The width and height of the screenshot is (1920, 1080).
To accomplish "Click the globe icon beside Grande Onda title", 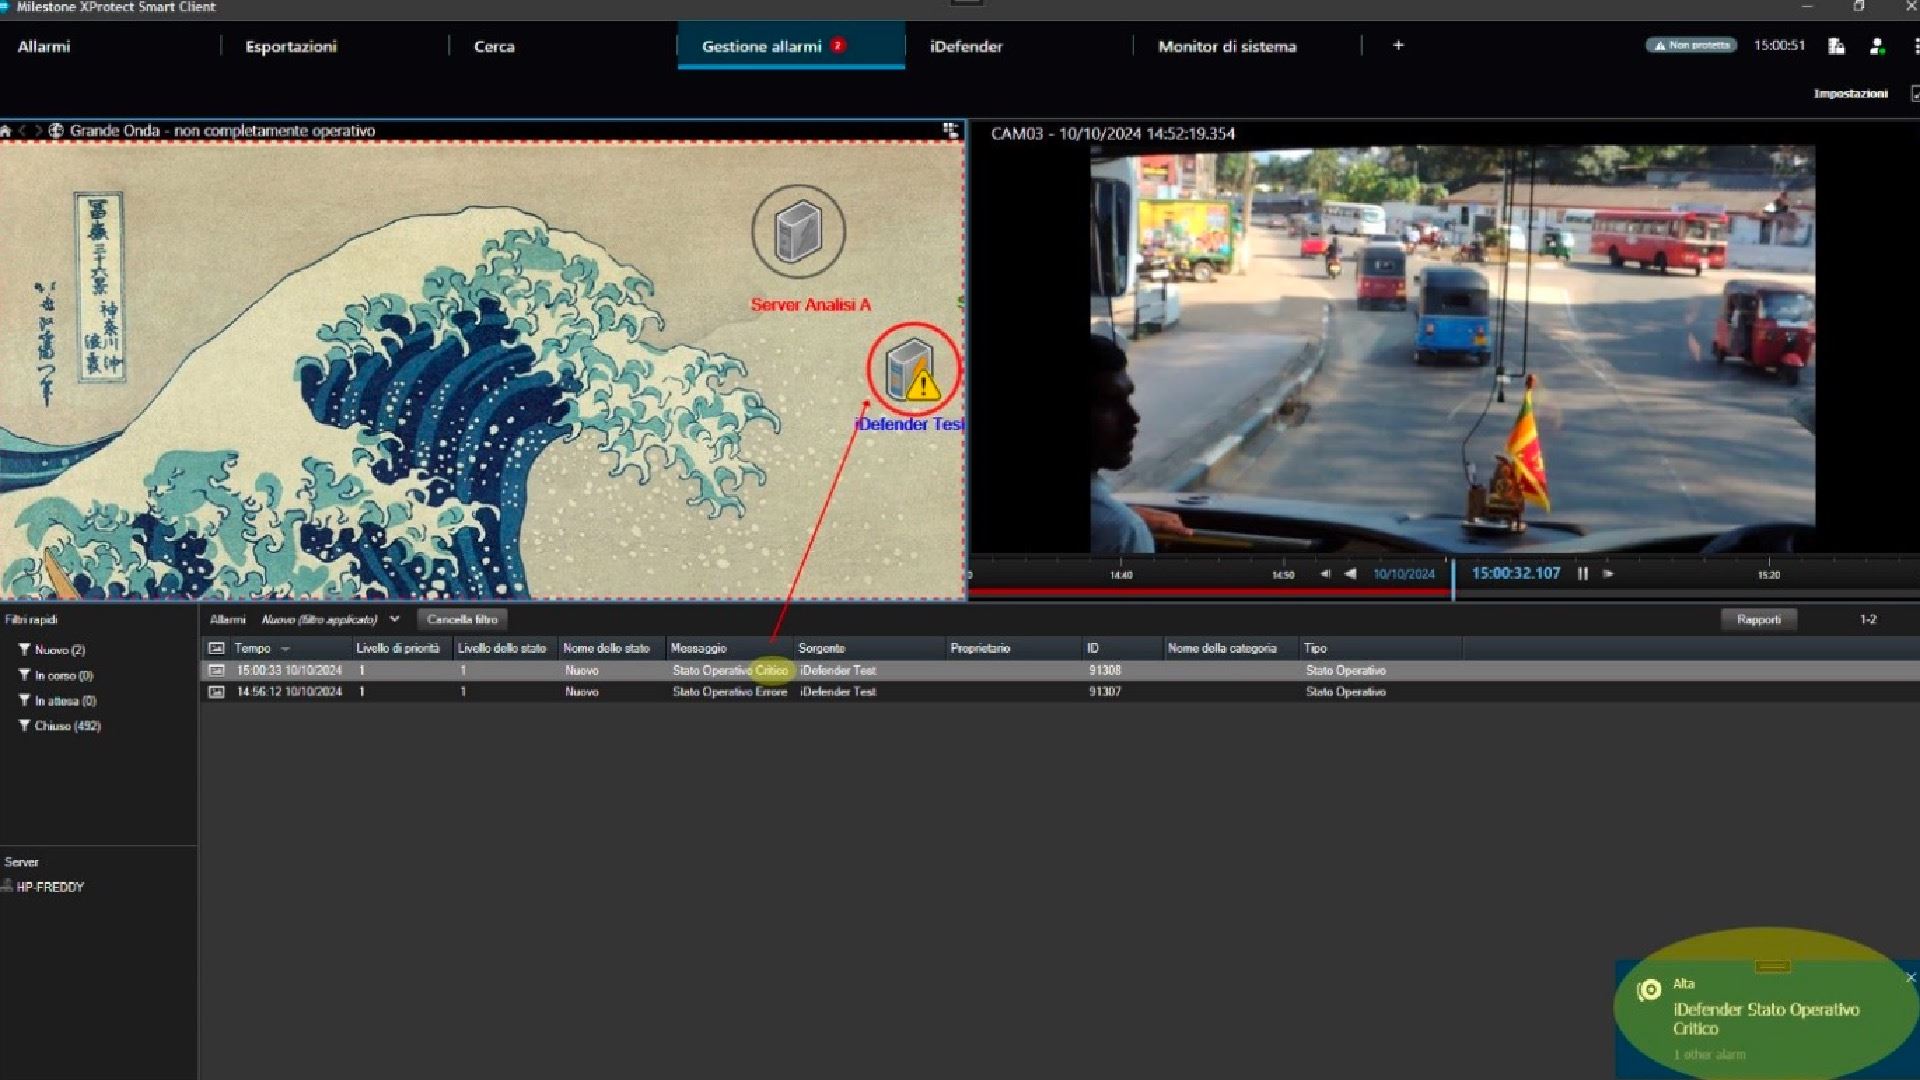I will [x=56, y=131].
